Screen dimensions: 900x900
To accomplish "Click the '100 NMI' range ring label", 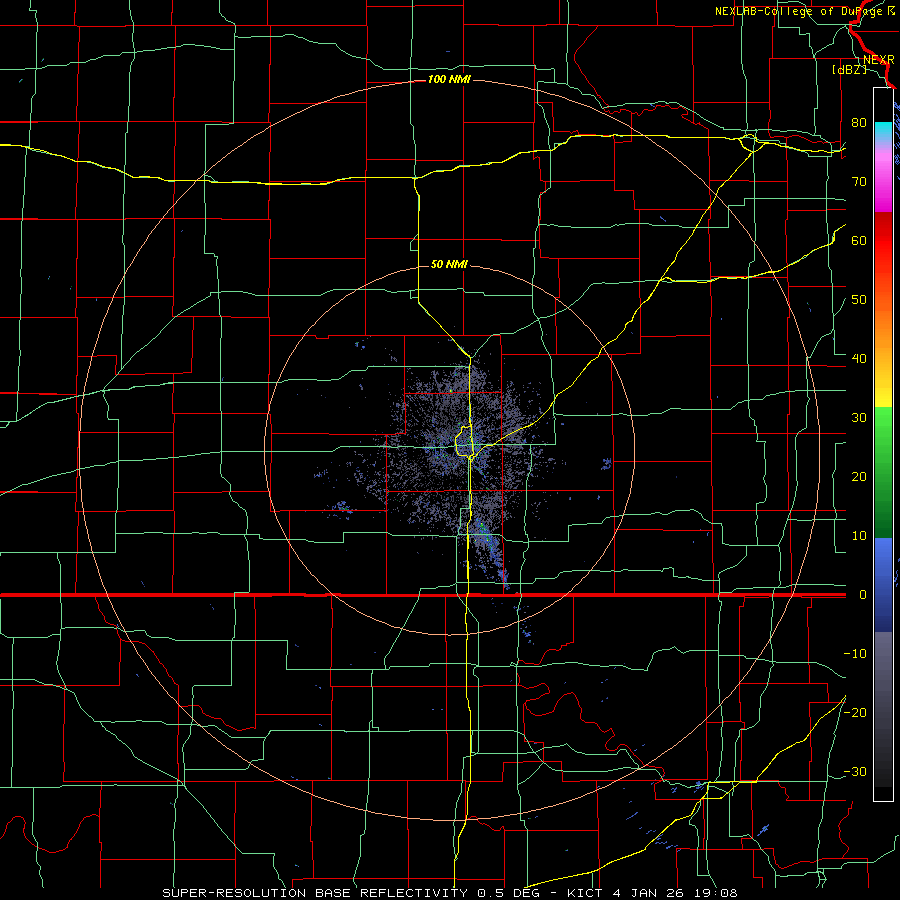I will (x=449, y=79).
